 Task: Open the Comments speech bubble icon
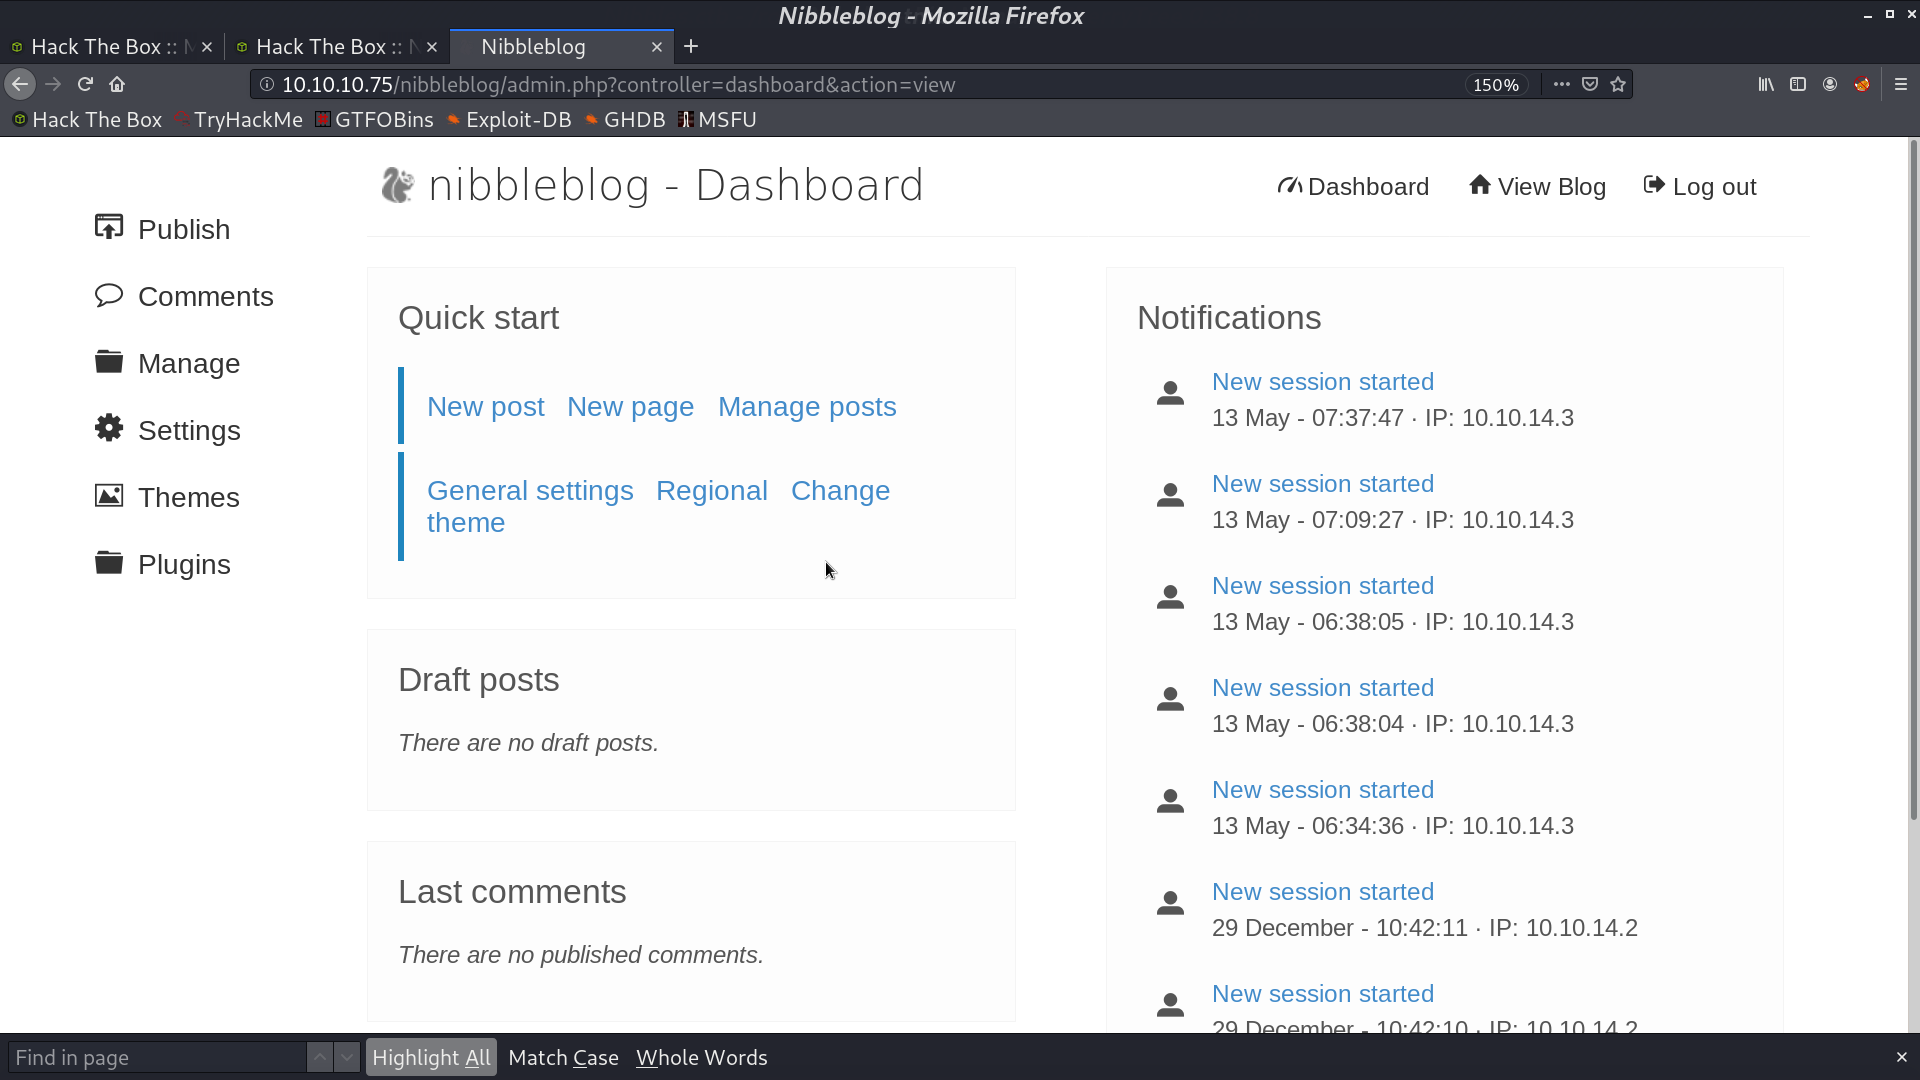tap(109, 295)
